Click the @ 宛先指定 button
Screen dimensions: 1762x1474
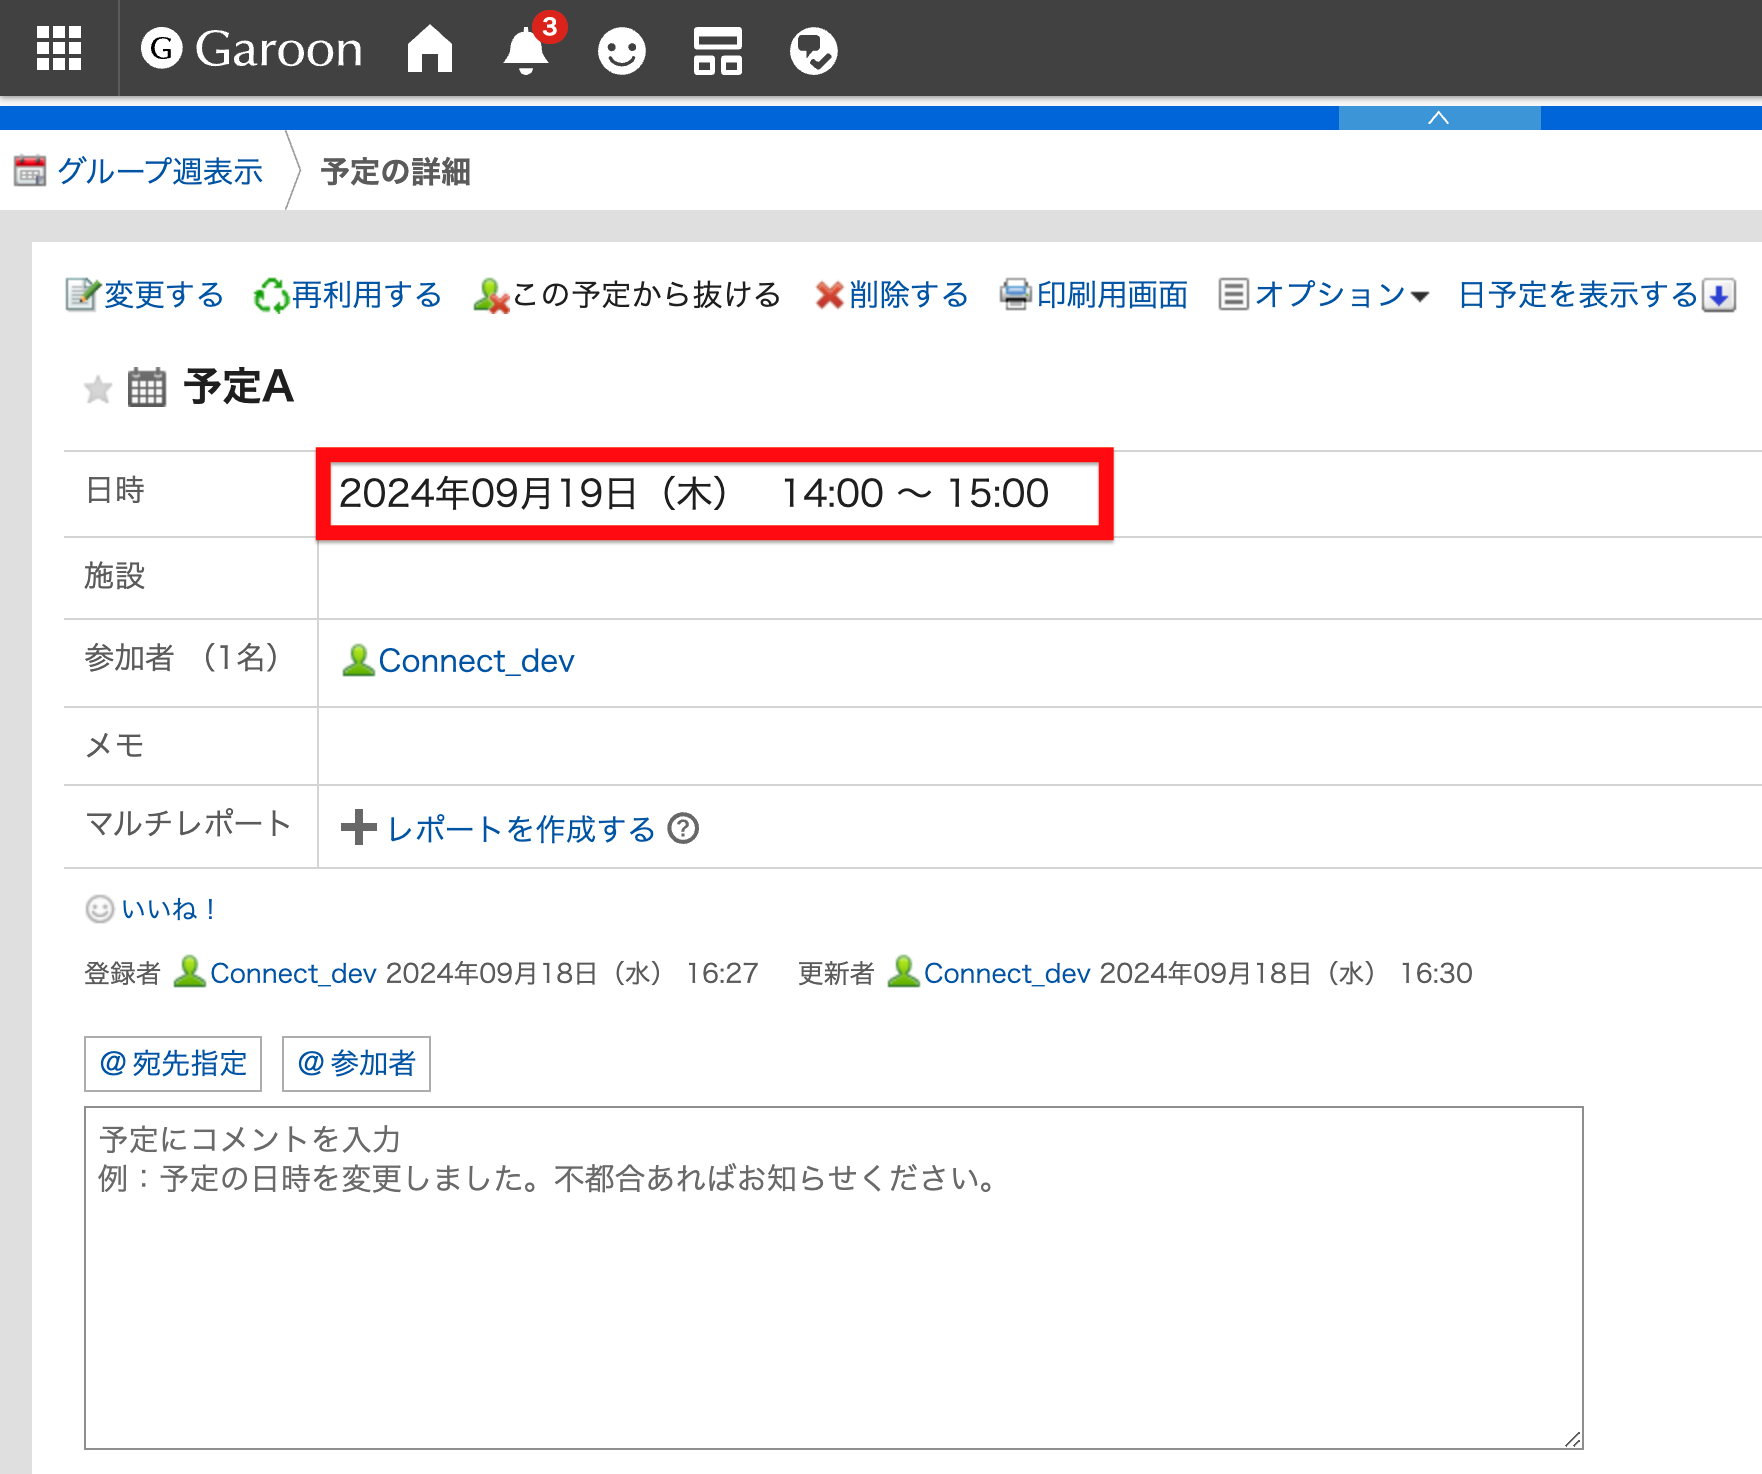click(173, 1064)
